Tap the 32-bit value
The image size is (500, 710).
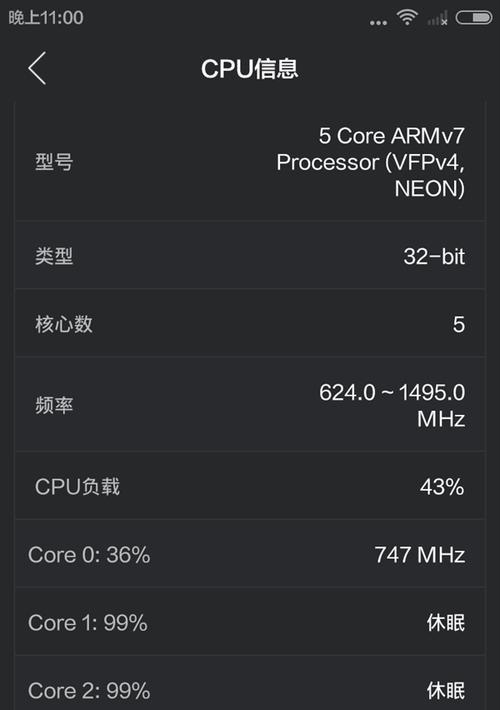click(x=434, y=256)
